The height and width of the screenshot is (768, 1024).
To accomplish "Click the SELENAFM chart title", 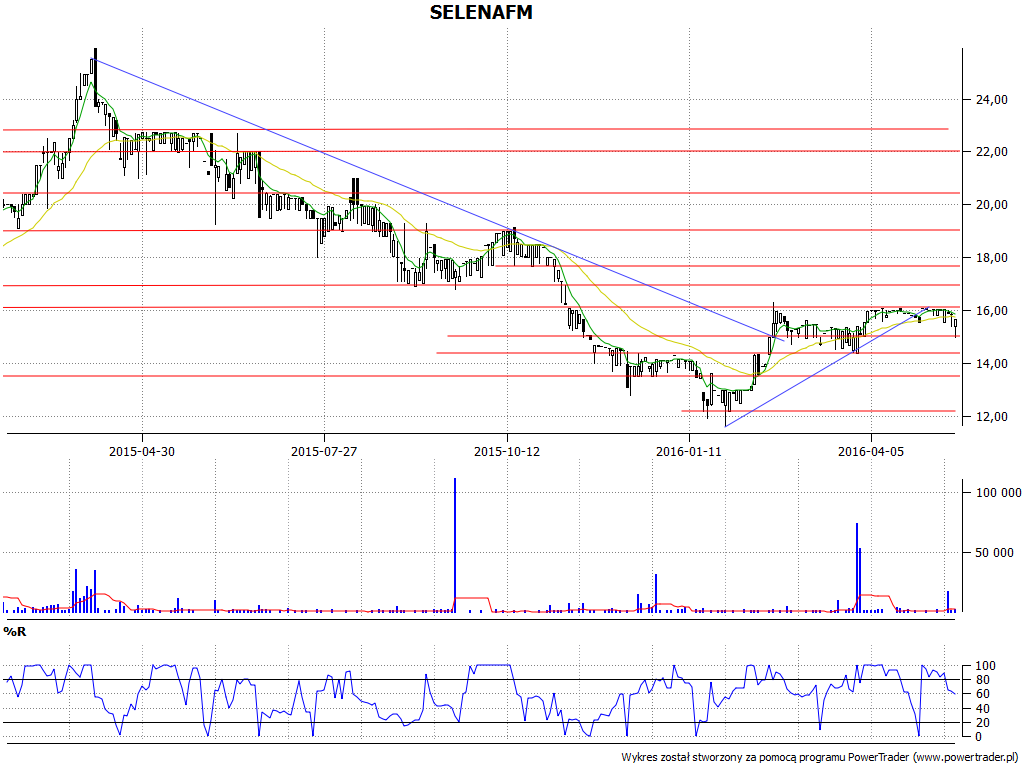I will pos(481,12).
